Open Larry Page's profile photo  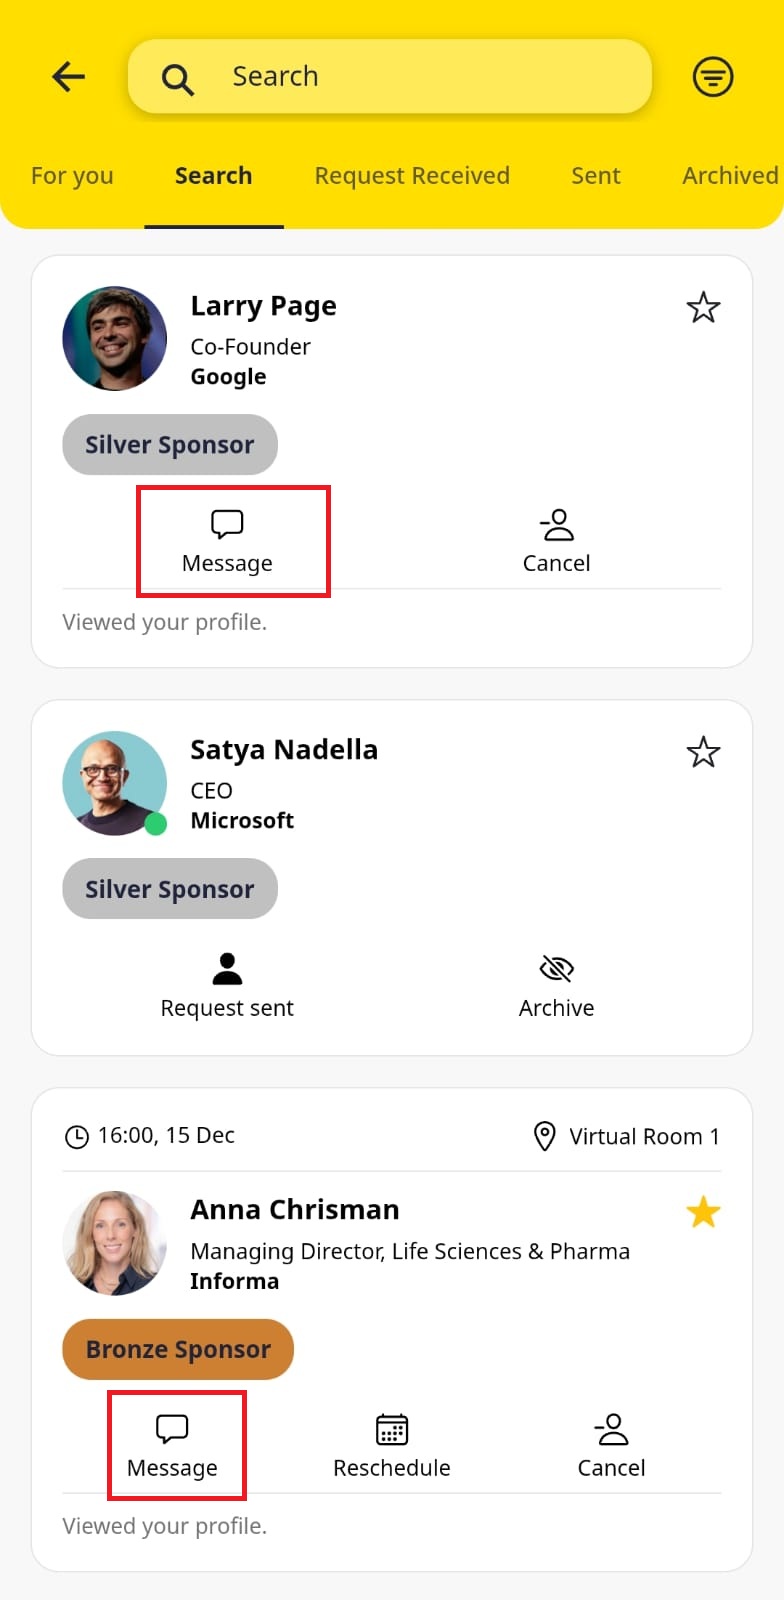[115, 338]
